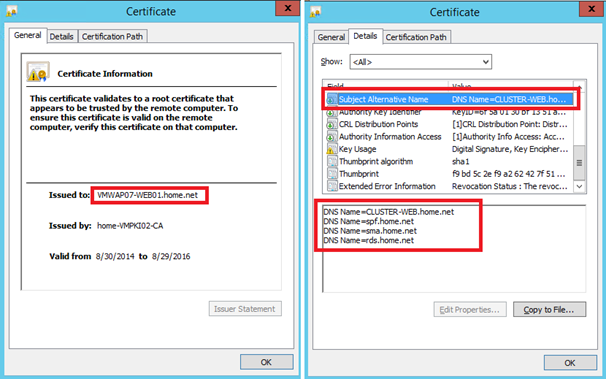
Task: Select the Thumbprint field row
Action: tap(449, 173)
